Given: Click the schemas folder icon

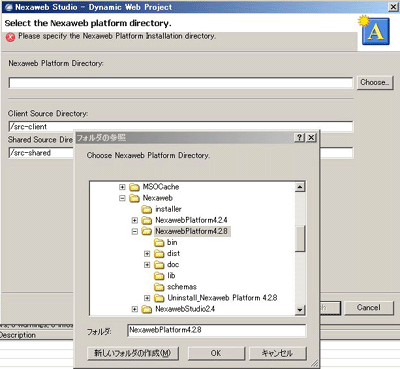Looking at the screenshot, I should click(159, 287).
